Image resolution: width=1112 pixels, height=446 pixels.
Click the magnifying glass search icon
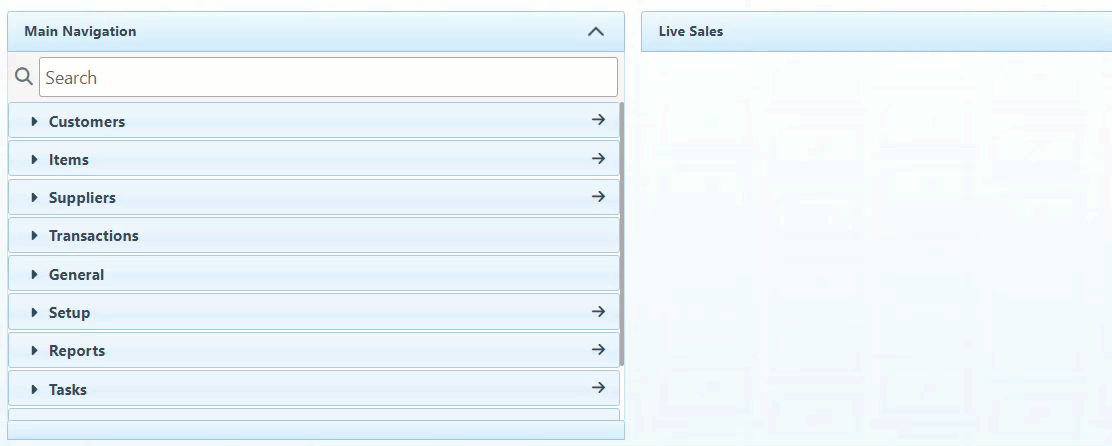tap(24, 77)
